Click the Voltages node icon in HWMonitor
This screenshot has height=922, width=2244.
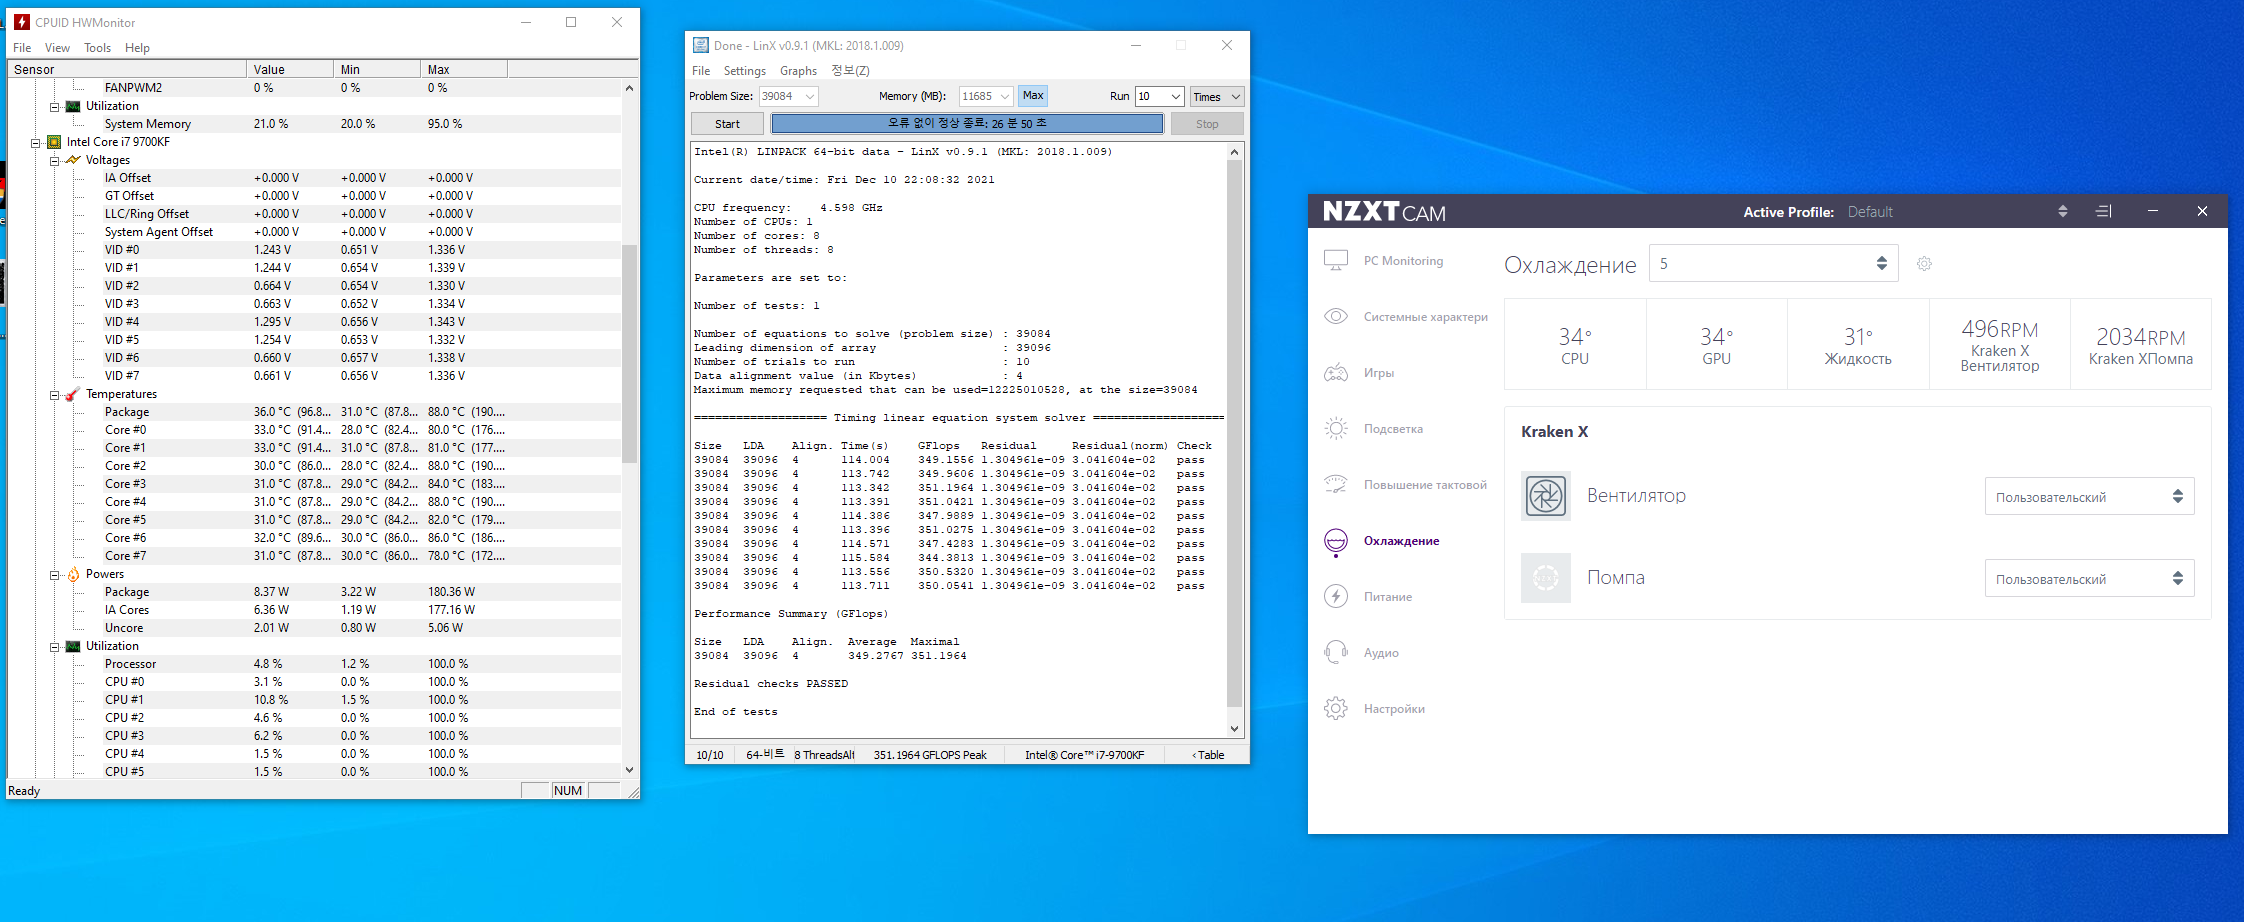[x=73, y=160]
